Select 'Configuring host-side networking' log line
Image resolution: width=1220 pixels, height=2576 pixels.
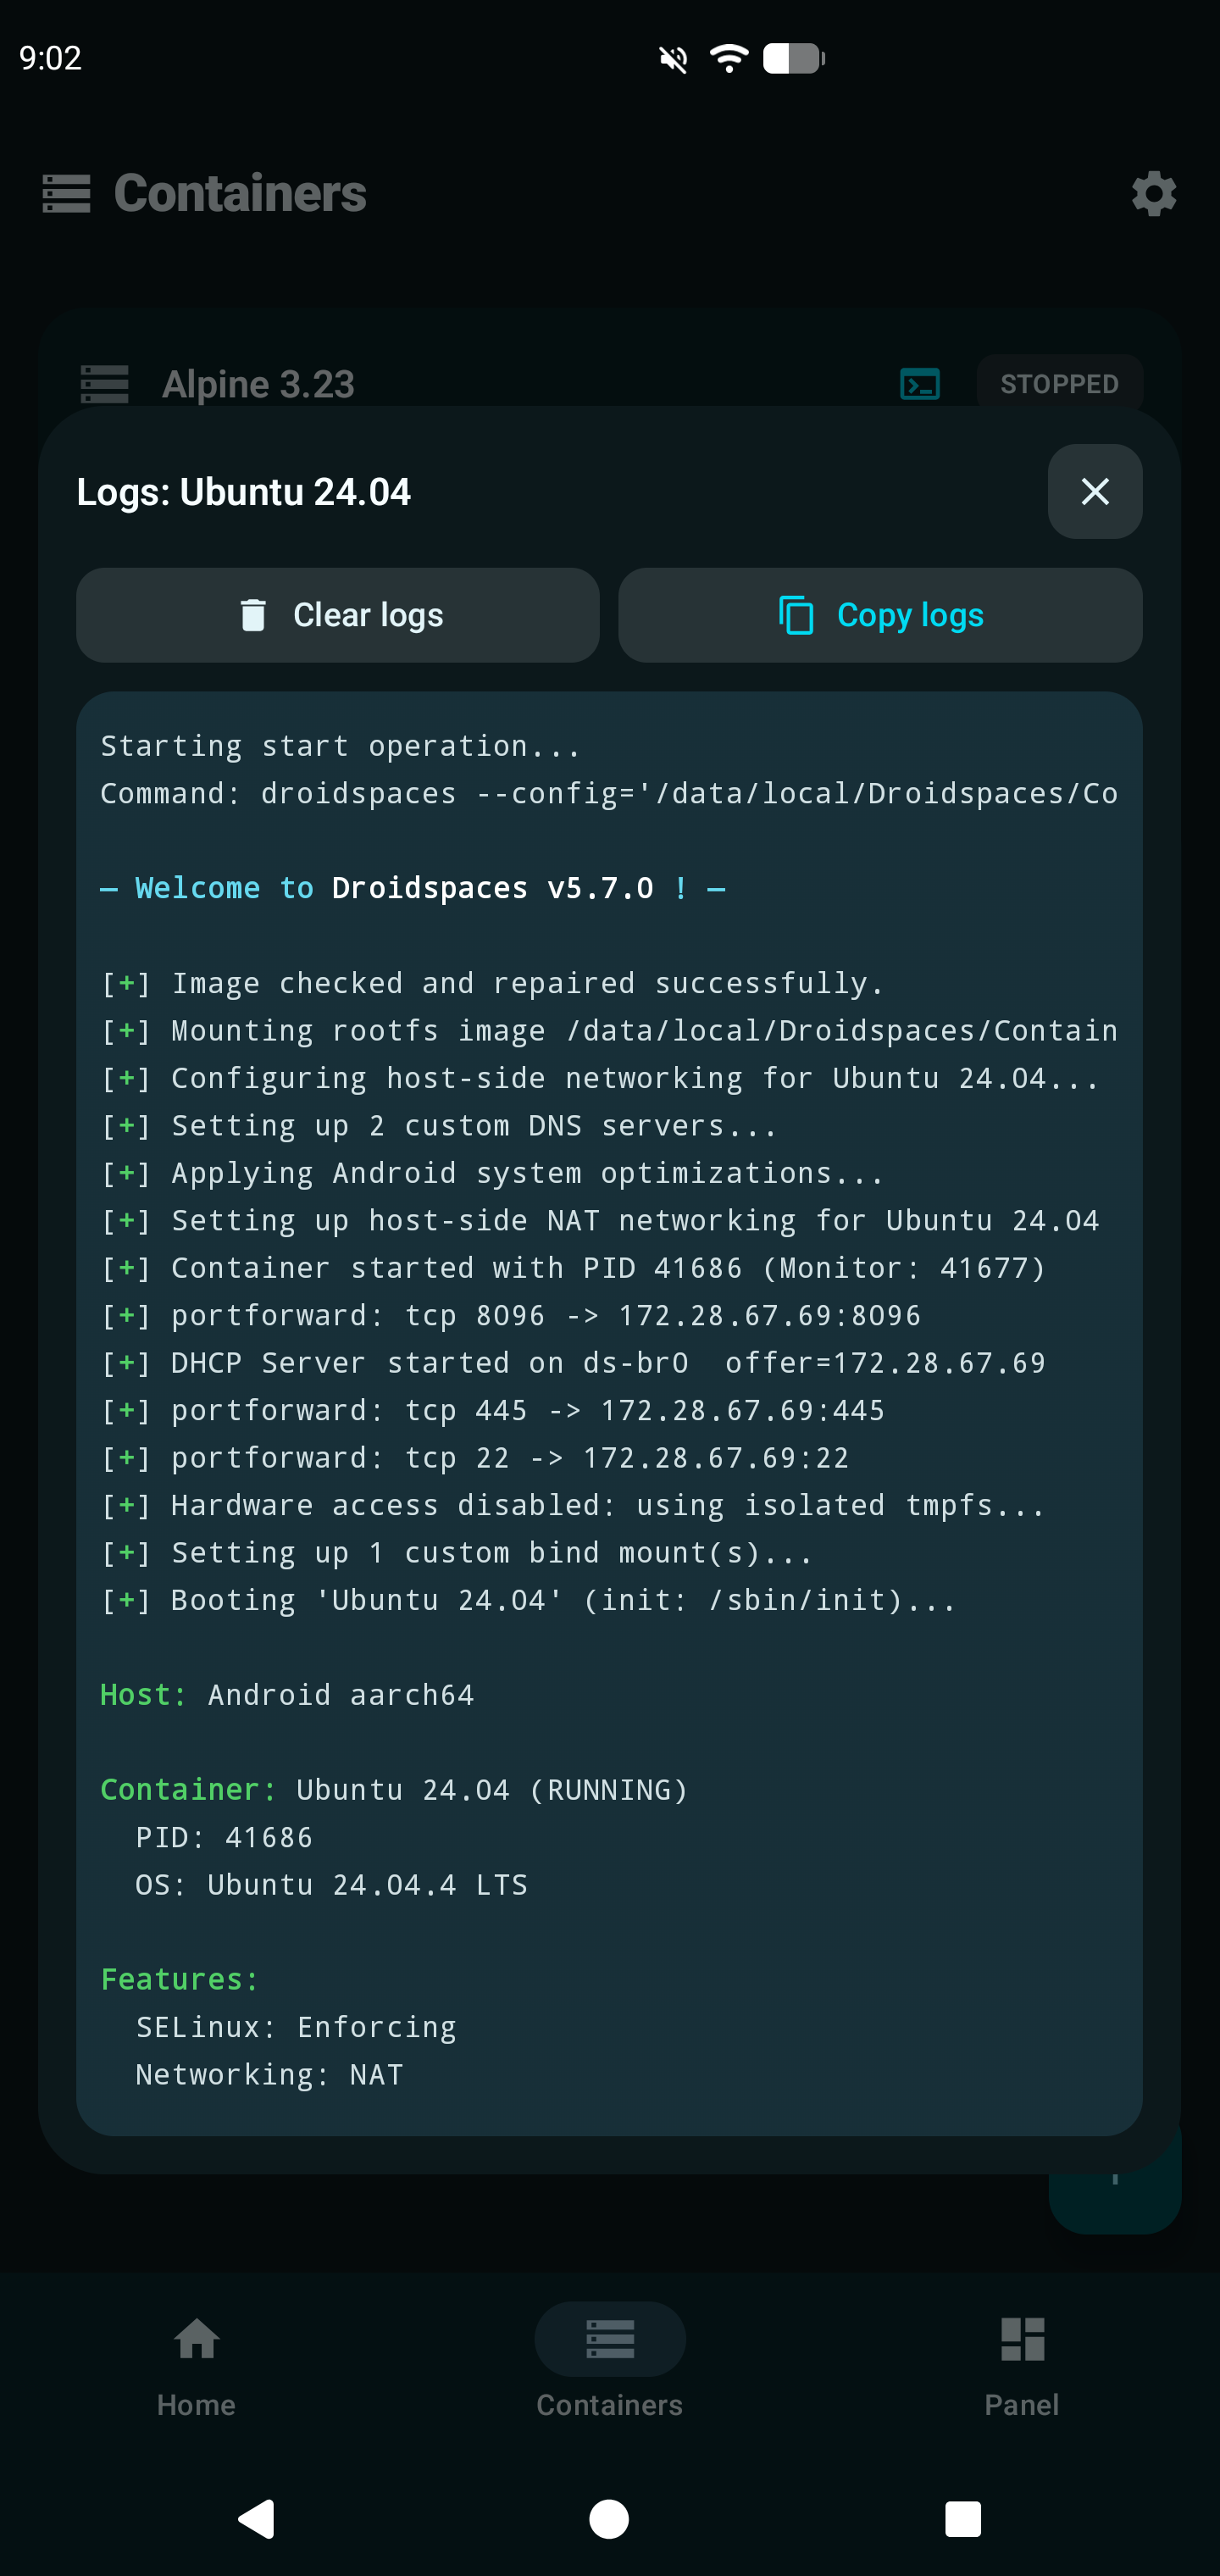[x=600, y=1078]
